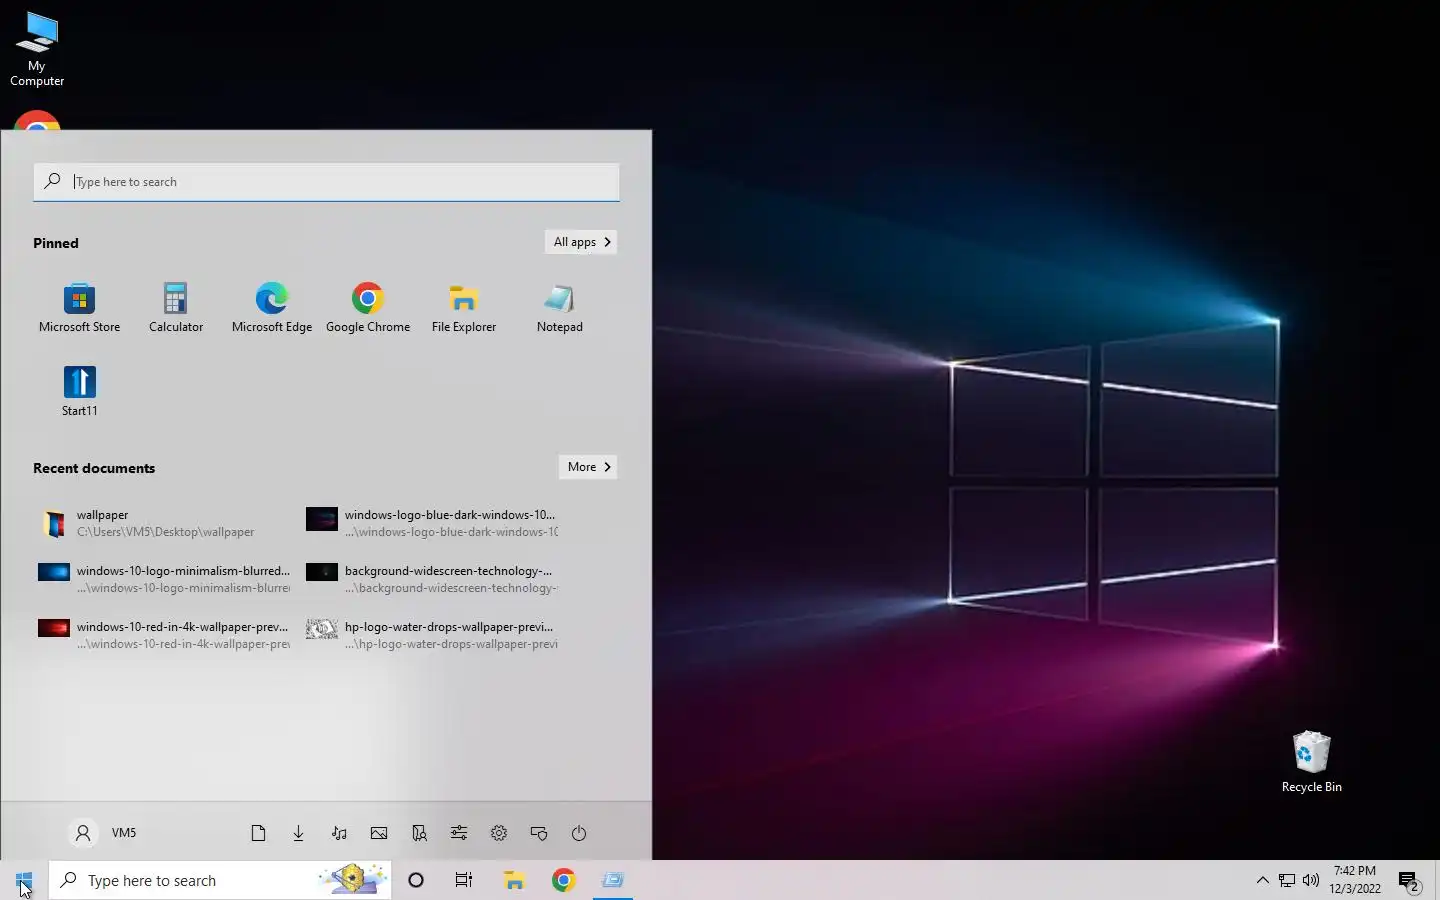Open Cortana circle icon on taskbar
The width and height of the screenshot is (1440, 900).
(x=416, y=880)
